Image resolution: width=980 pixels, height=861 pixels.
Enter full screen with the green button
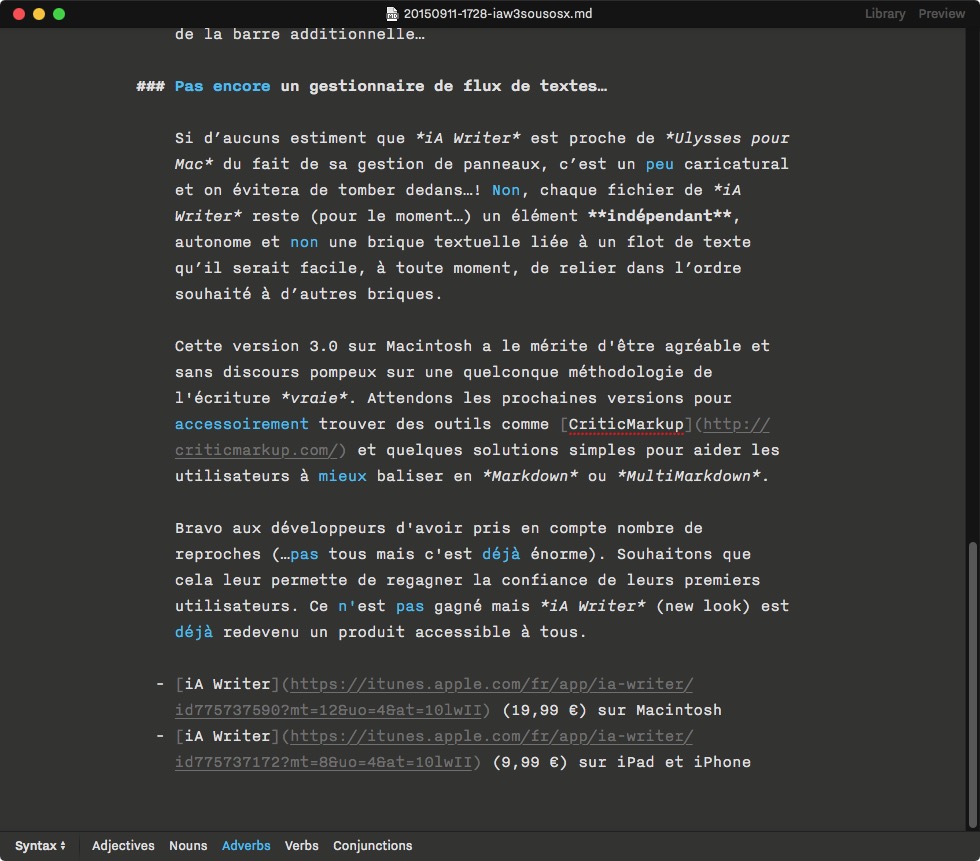pos(59,14)
